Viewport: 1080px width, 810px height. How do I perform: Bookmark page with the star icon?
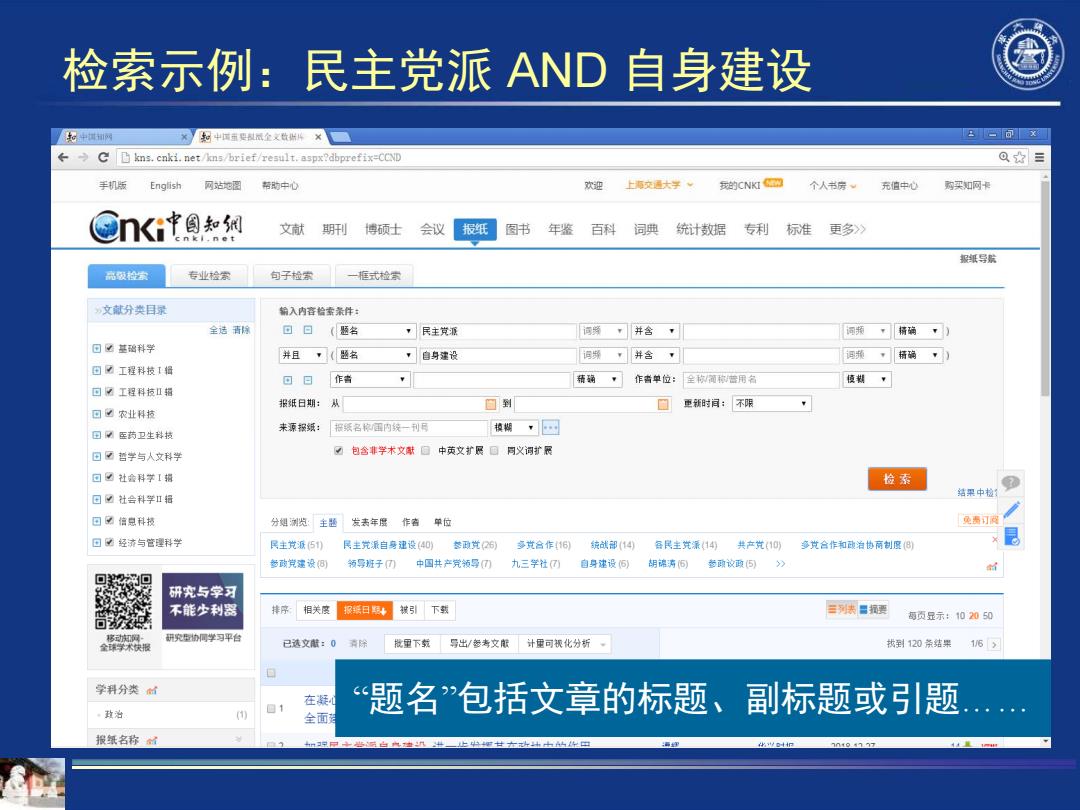coord(1019,157)
